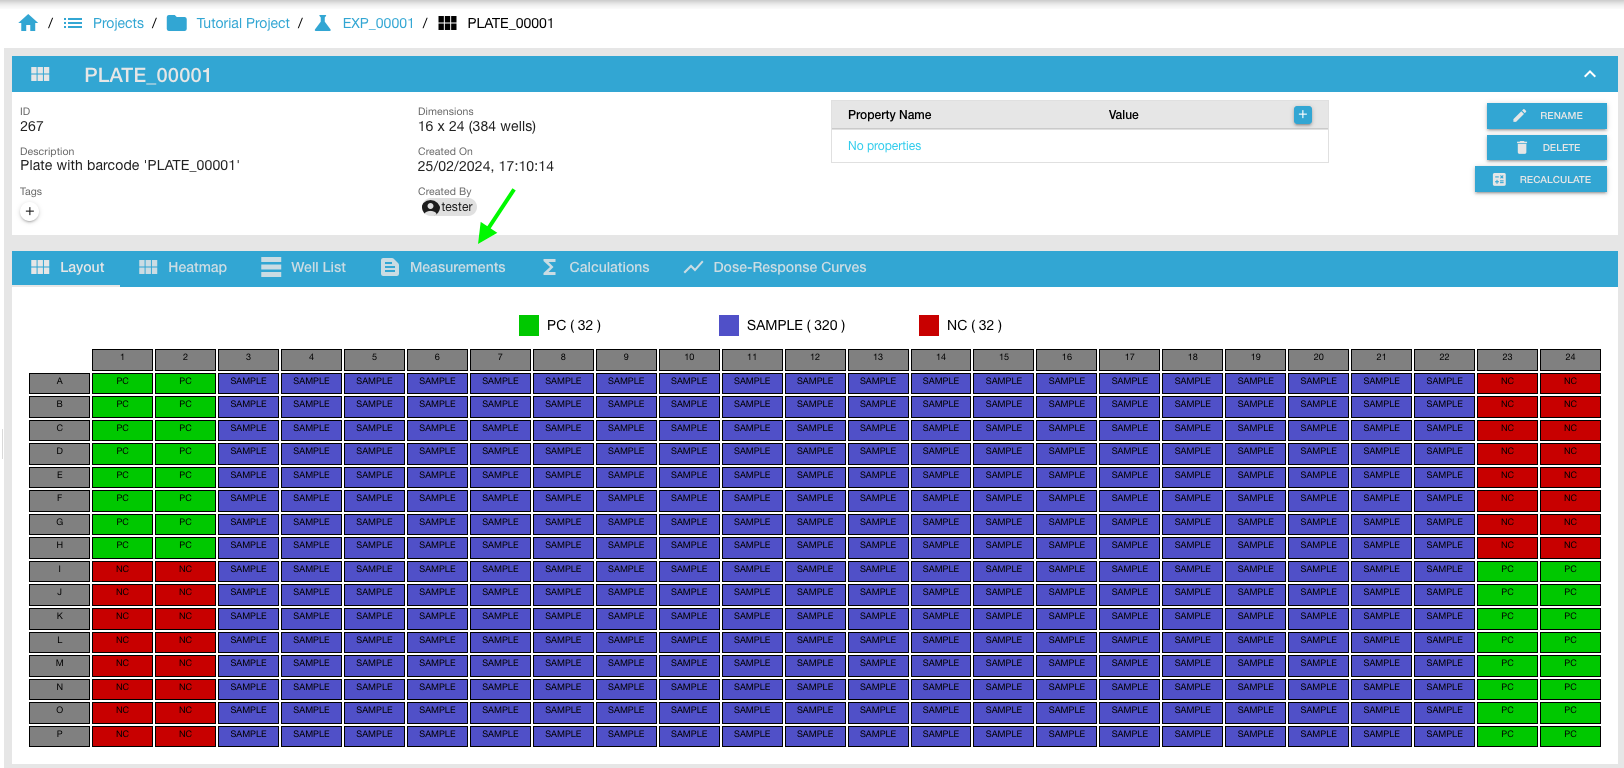Image resolution: width=1624 pixels, height=768 pixels.
Task: Click the plus icon to add property
Action: [x=1302, y=115]
